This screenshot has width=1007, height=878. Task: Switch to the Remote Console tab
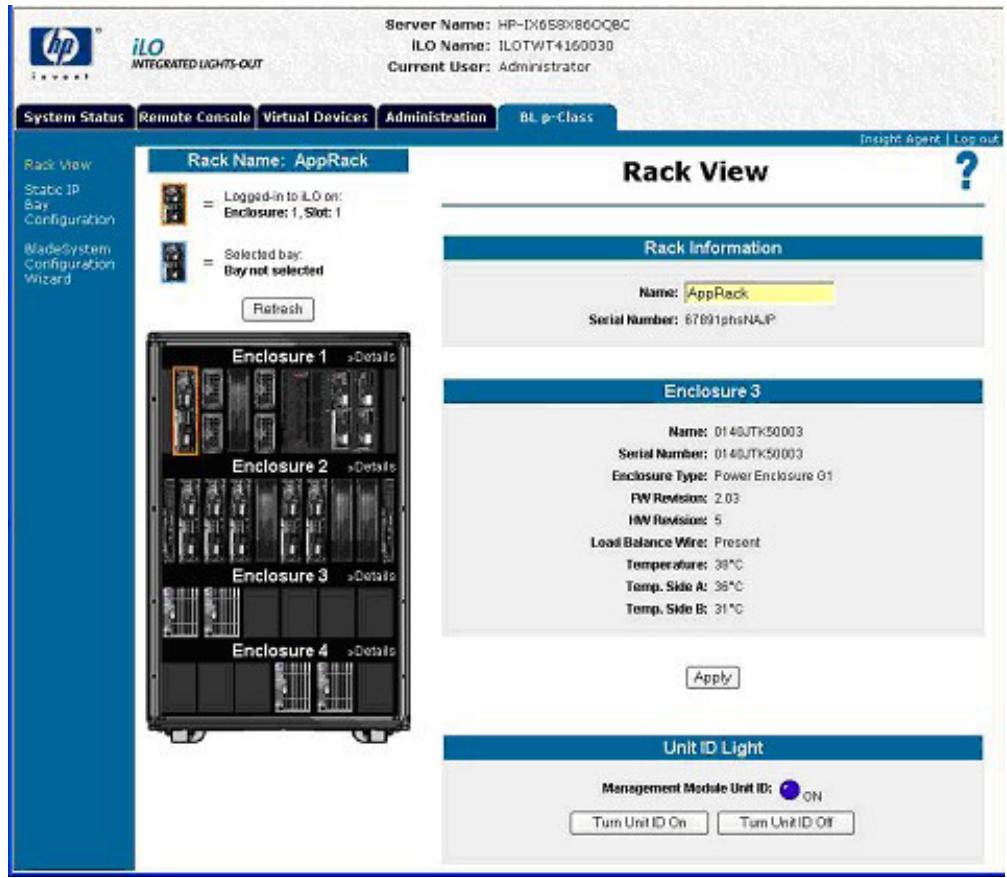195,117
